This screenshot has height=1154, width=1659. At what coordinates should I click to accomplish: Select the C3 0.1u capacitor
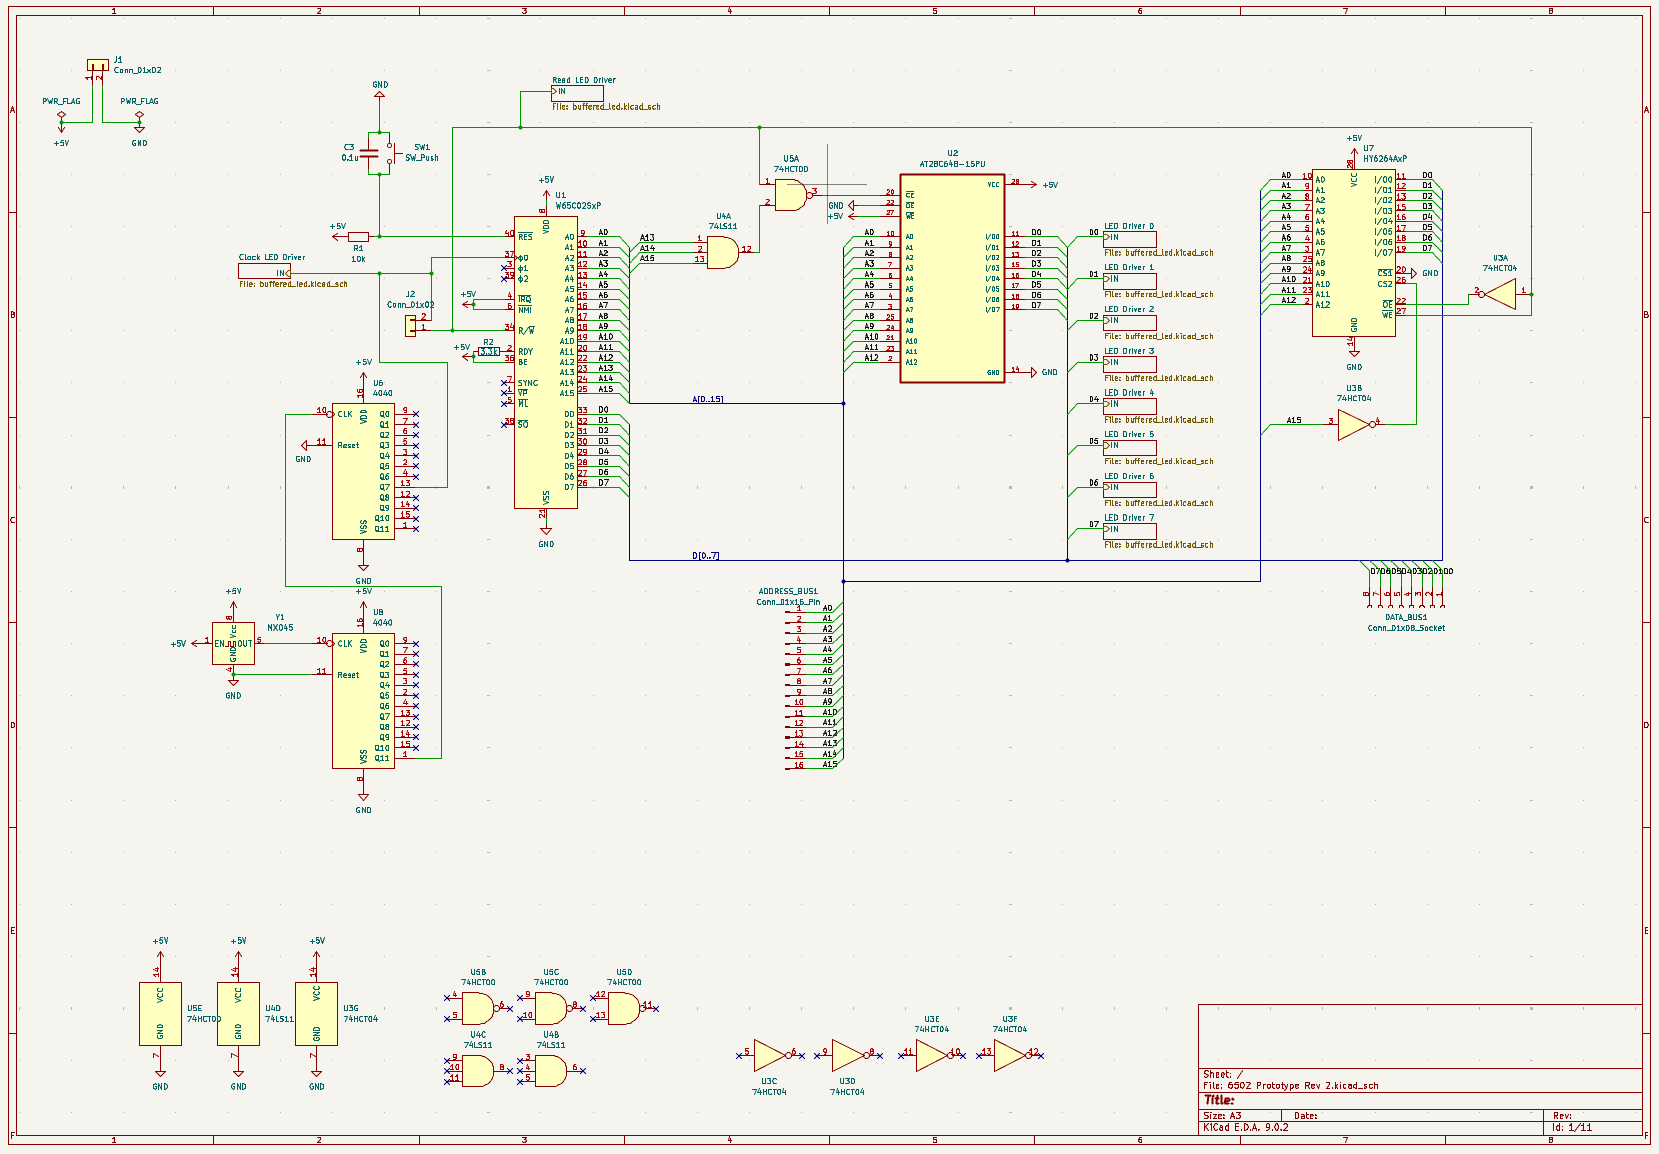pos(369,153)
